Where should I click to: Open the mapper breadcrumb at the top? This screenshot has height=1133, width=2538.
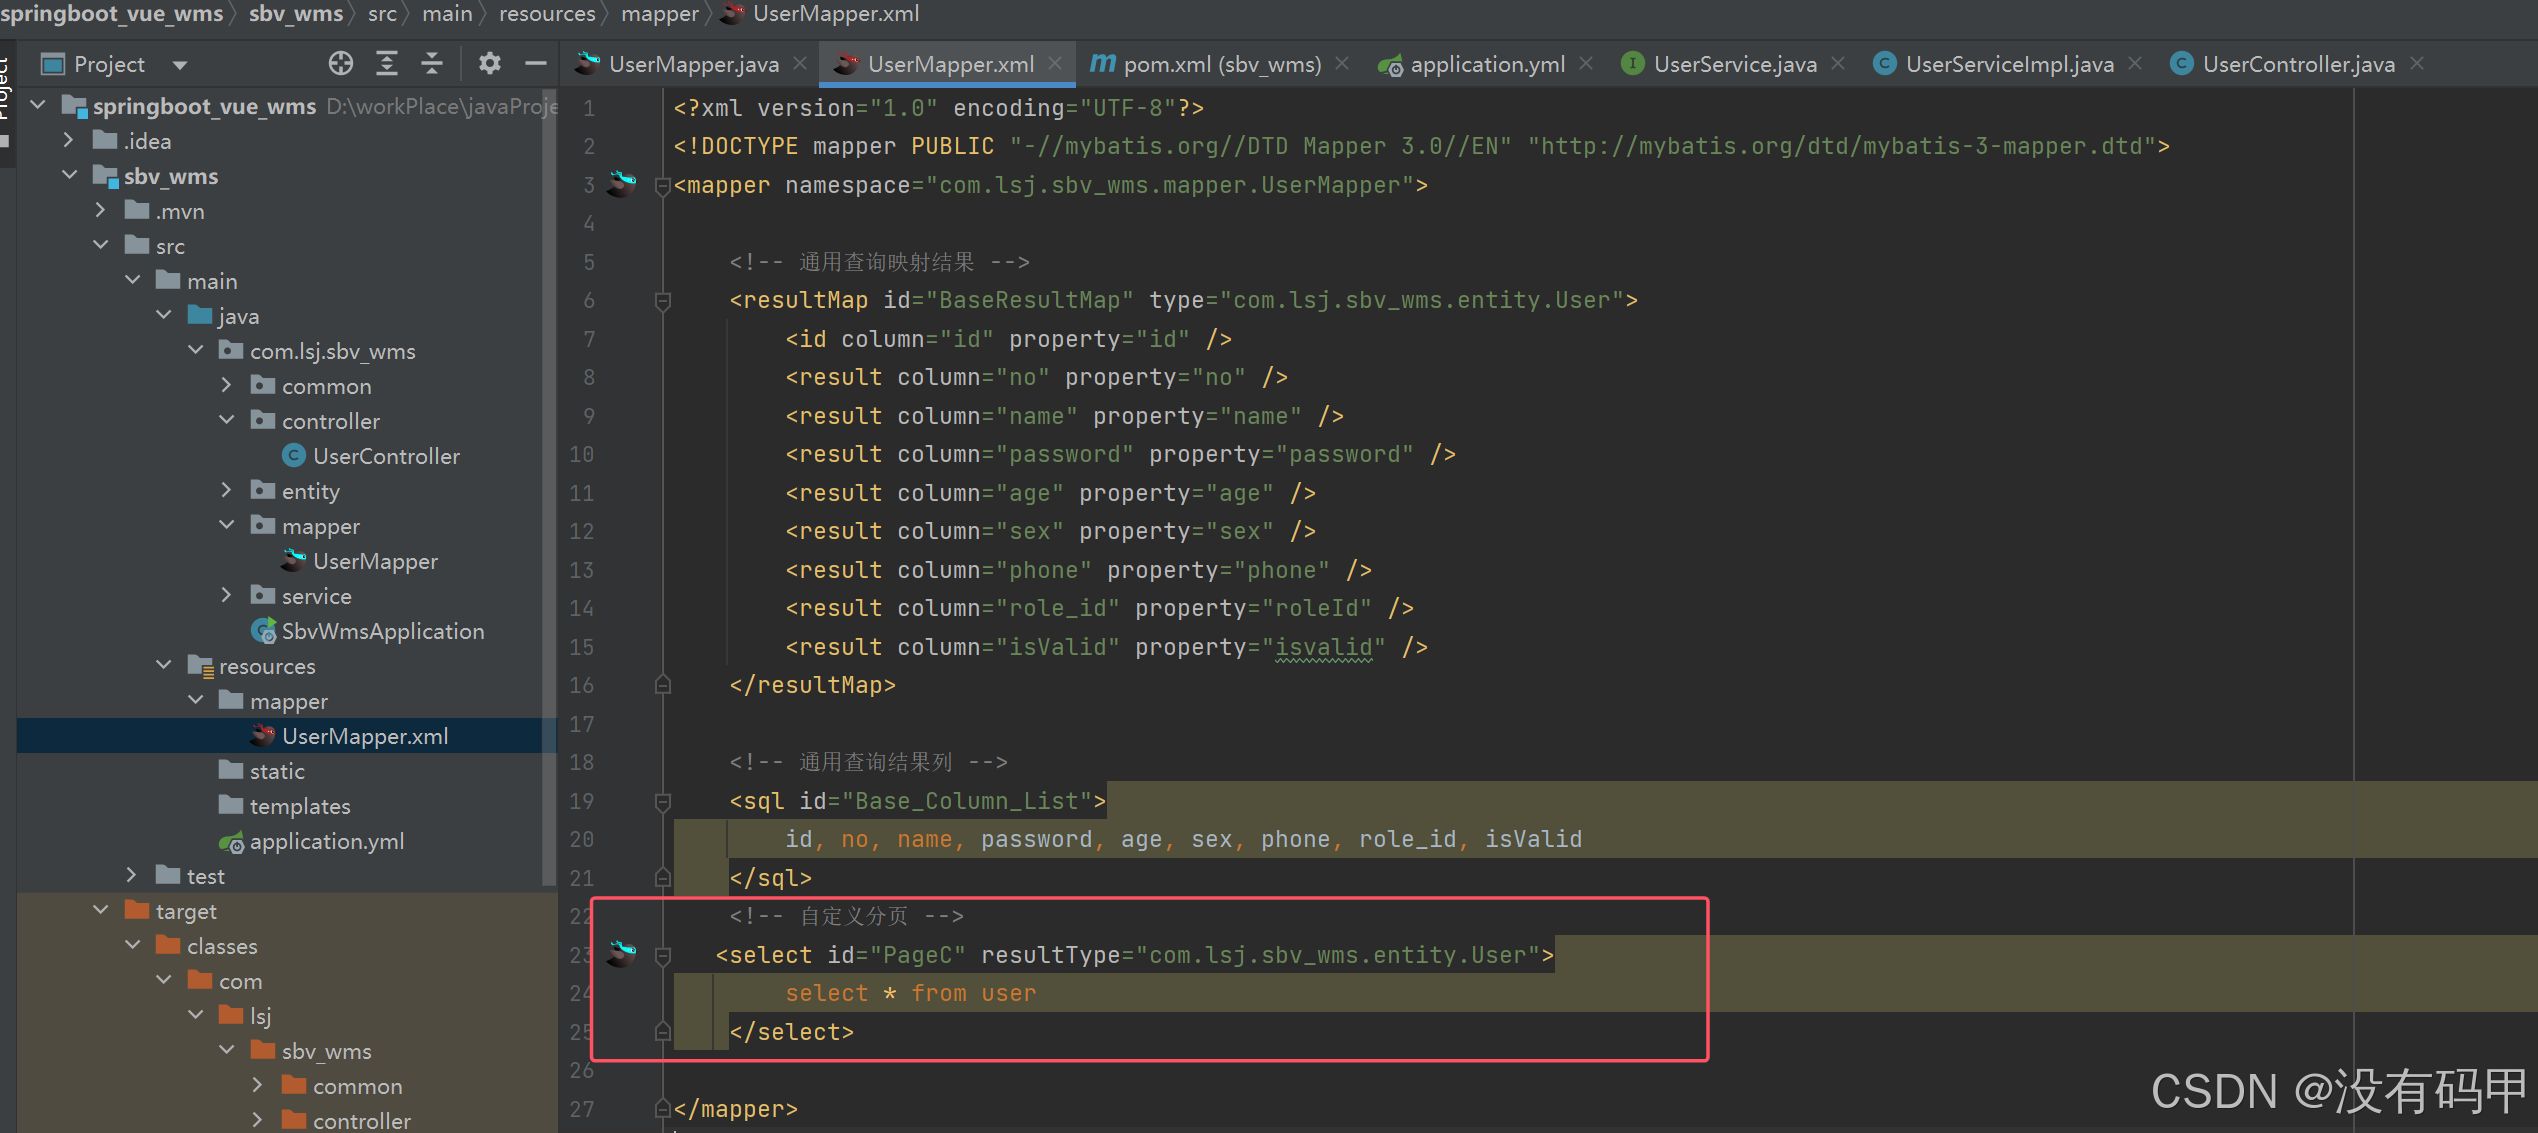coord(659,14)
